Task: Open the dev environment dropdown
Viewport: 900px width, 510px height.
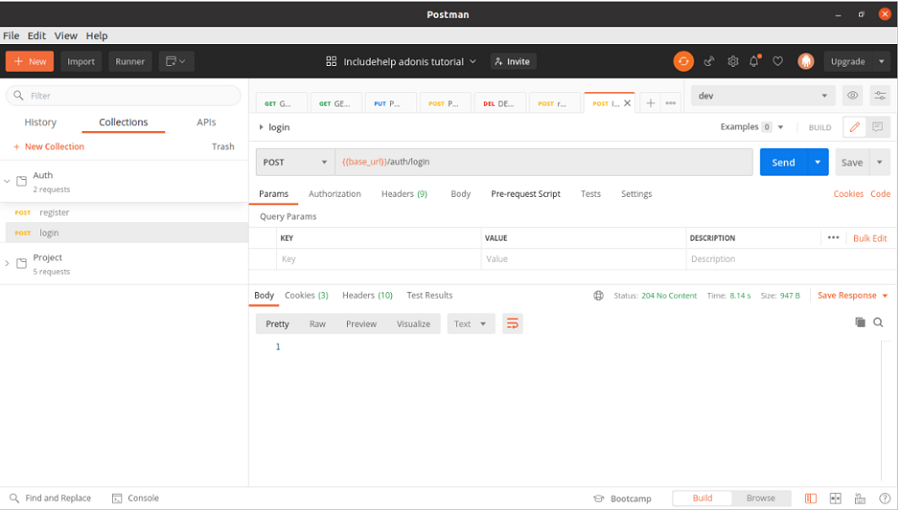Action: click(x=763, y=96)
